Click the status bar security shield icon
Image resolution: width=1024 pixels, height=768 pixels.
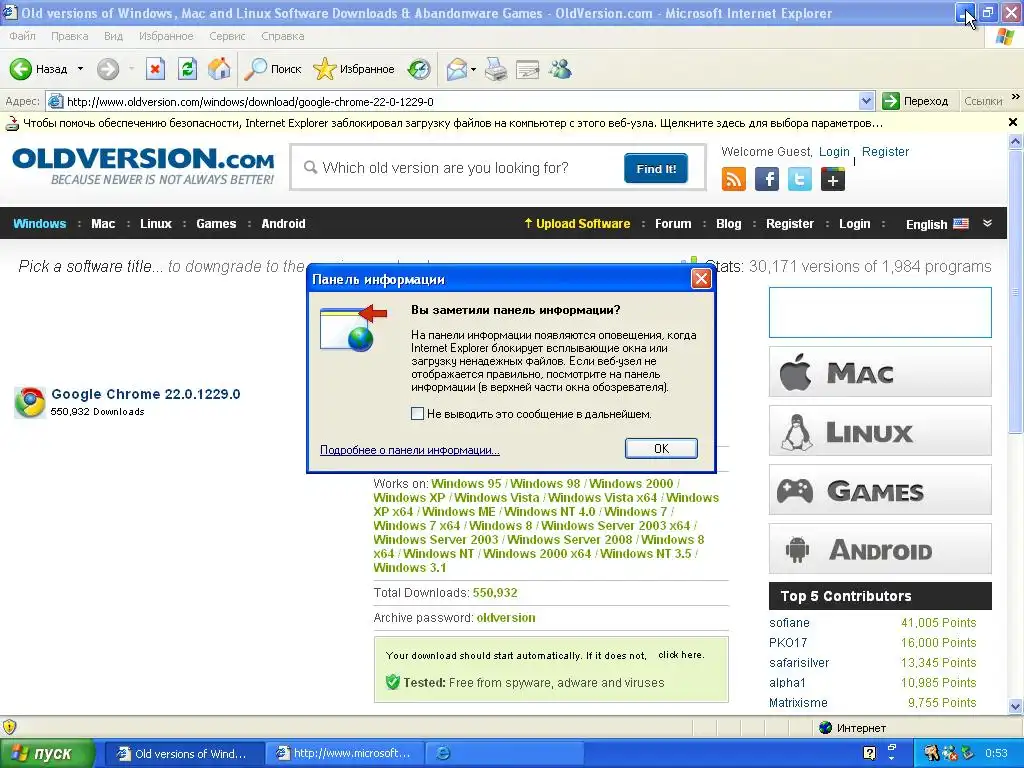click(10, 727)
